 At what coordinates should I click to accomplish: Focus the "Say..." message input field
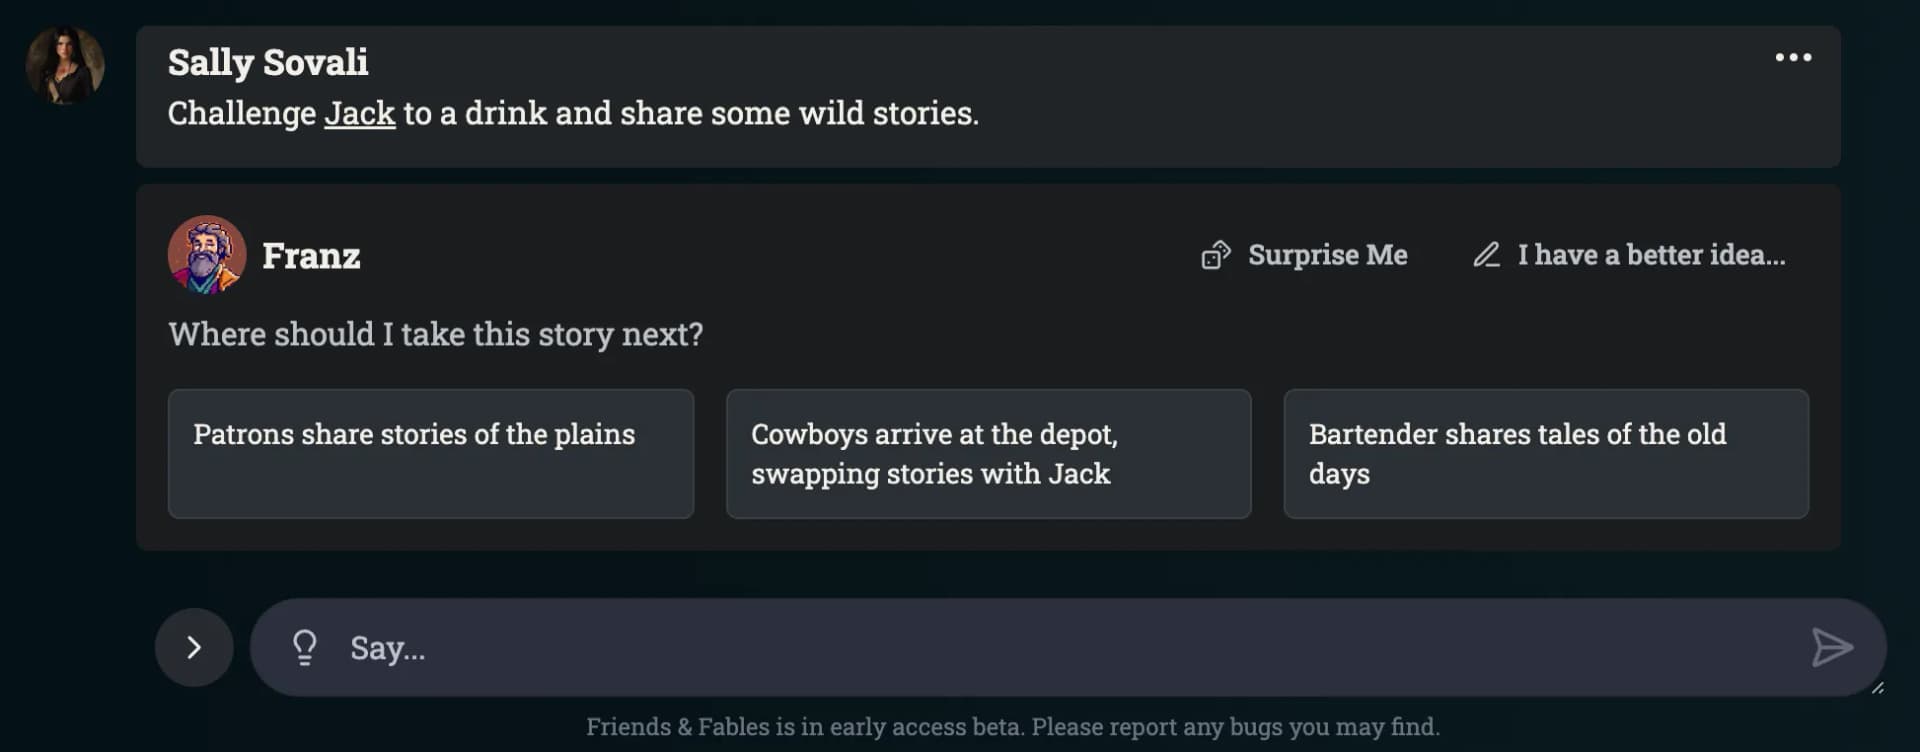(1060, 648)
